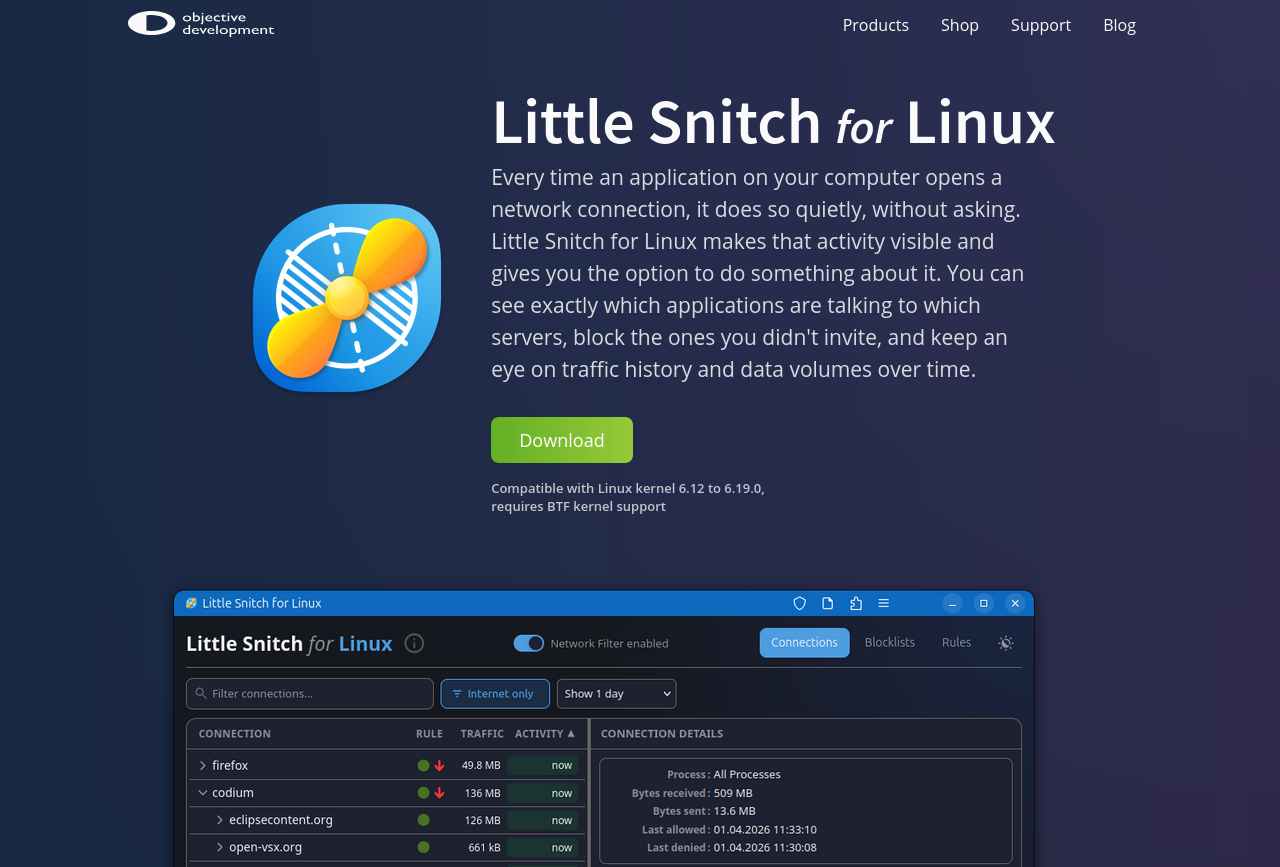Image resolution: width=1280 pixels, height=867 pixels.
Task: Click the info icon beside the Little Snitch title
Action: click(x=414, y=643)
